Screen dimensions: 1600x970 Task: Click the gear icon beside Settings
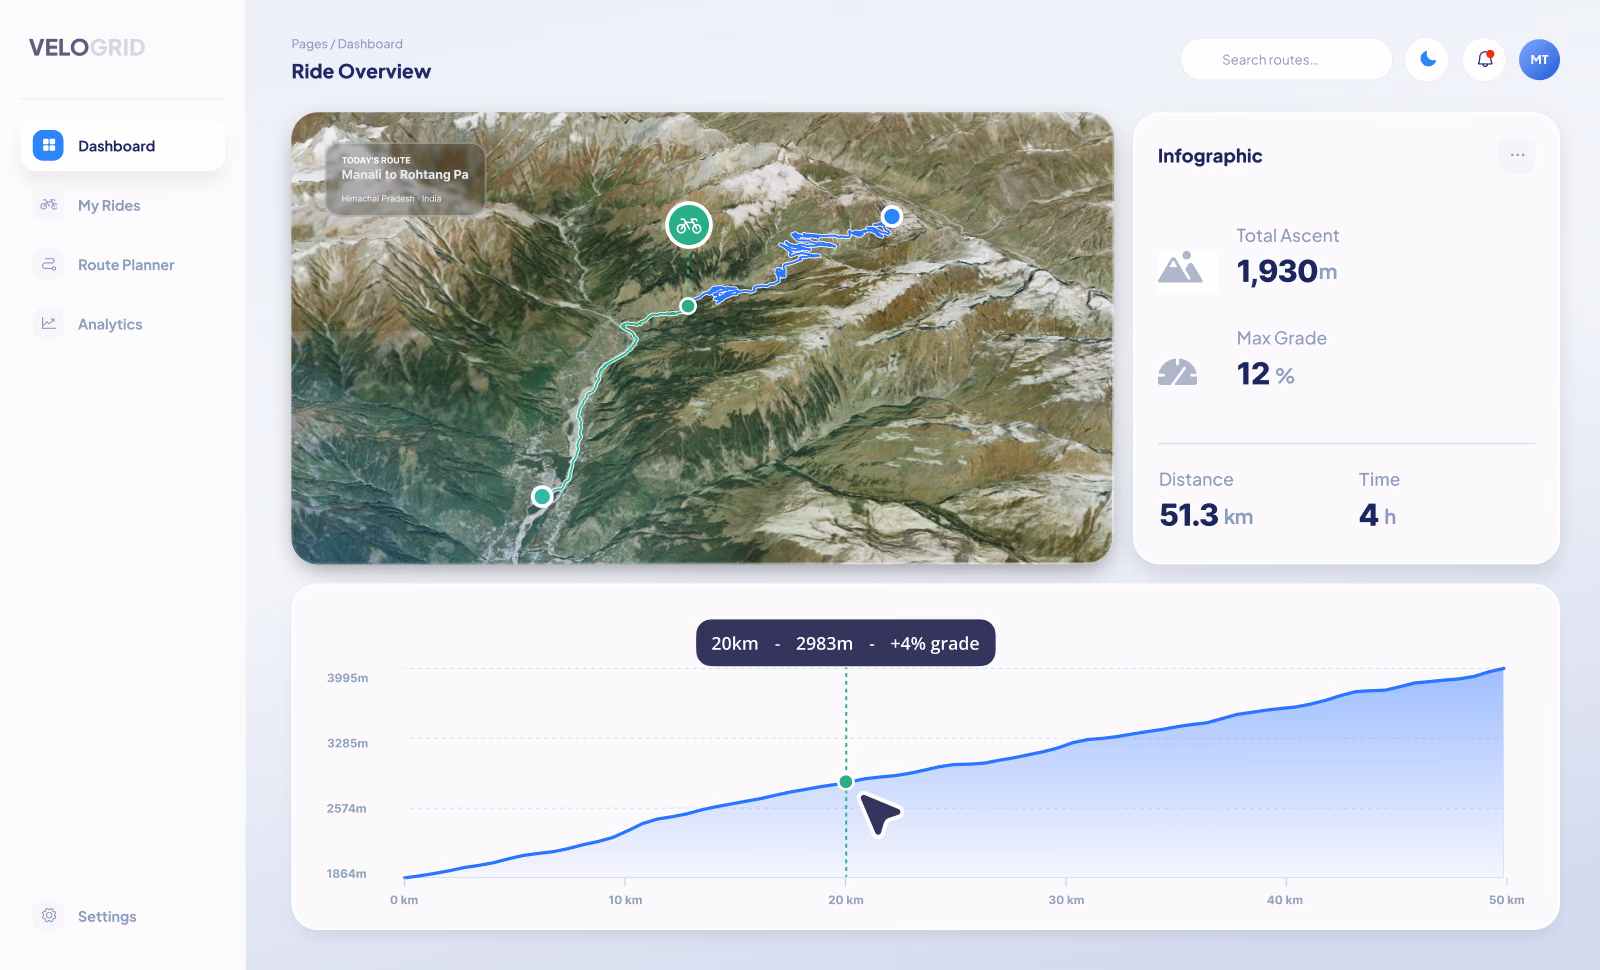pos(48,915)
